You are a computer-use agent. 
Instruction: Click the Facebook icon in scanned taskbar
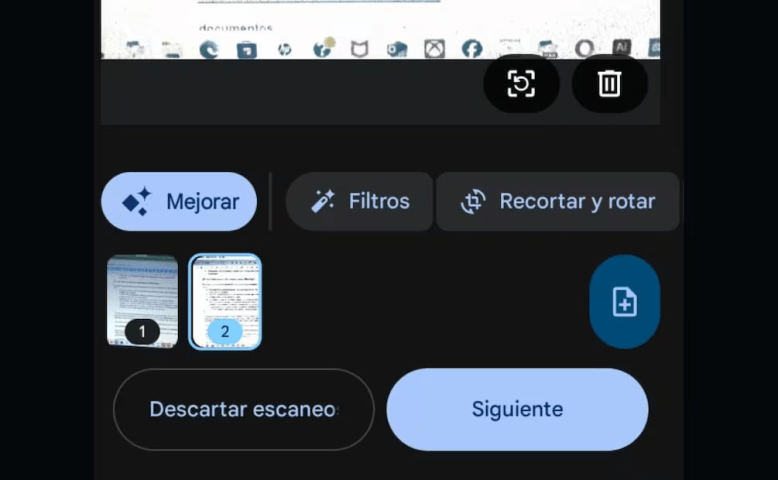[472, 48]
